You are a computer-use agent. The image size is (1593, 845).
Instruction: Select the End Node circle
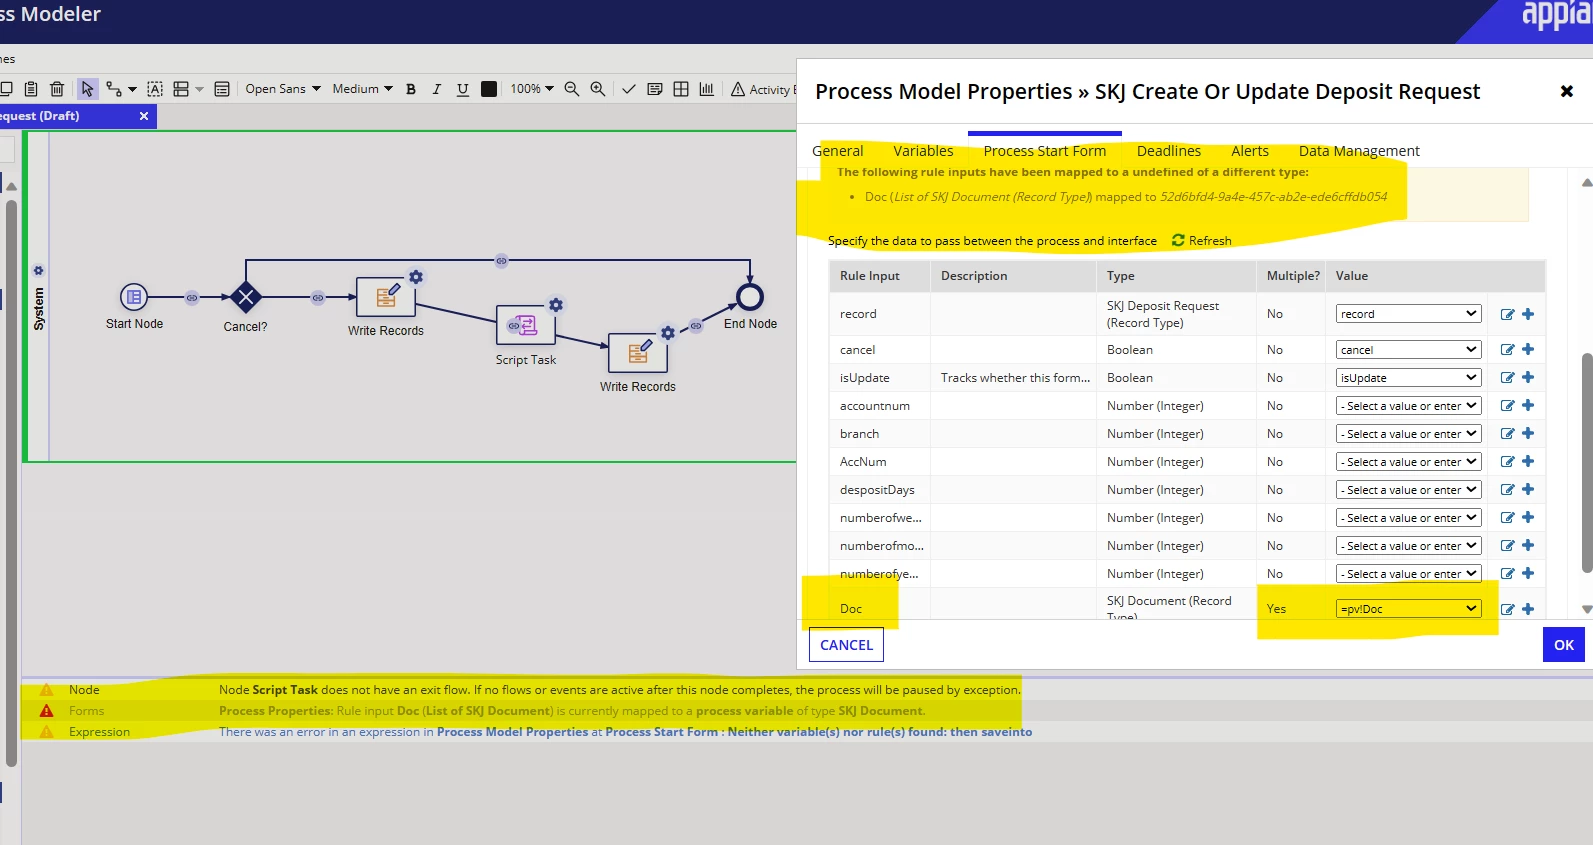[x=750, y=297]
